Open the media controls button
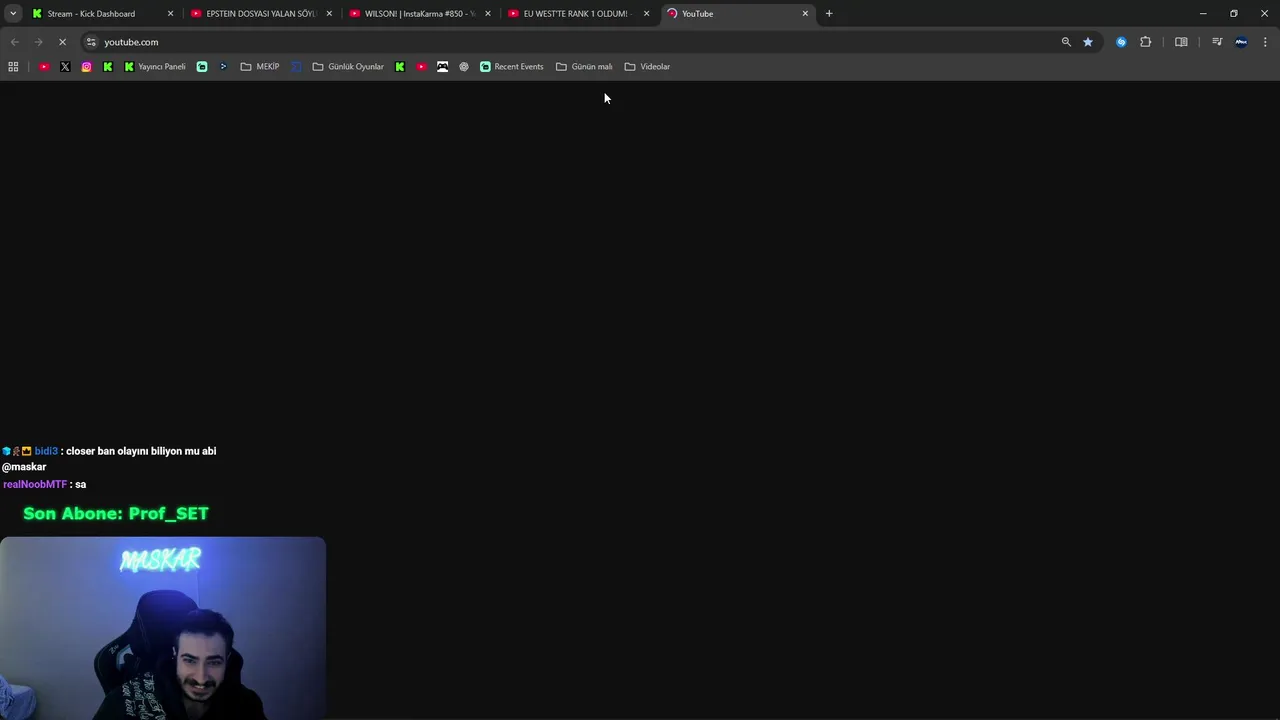The height and width of the screenshot is (720, 1280). click(x=1217, y=42)
